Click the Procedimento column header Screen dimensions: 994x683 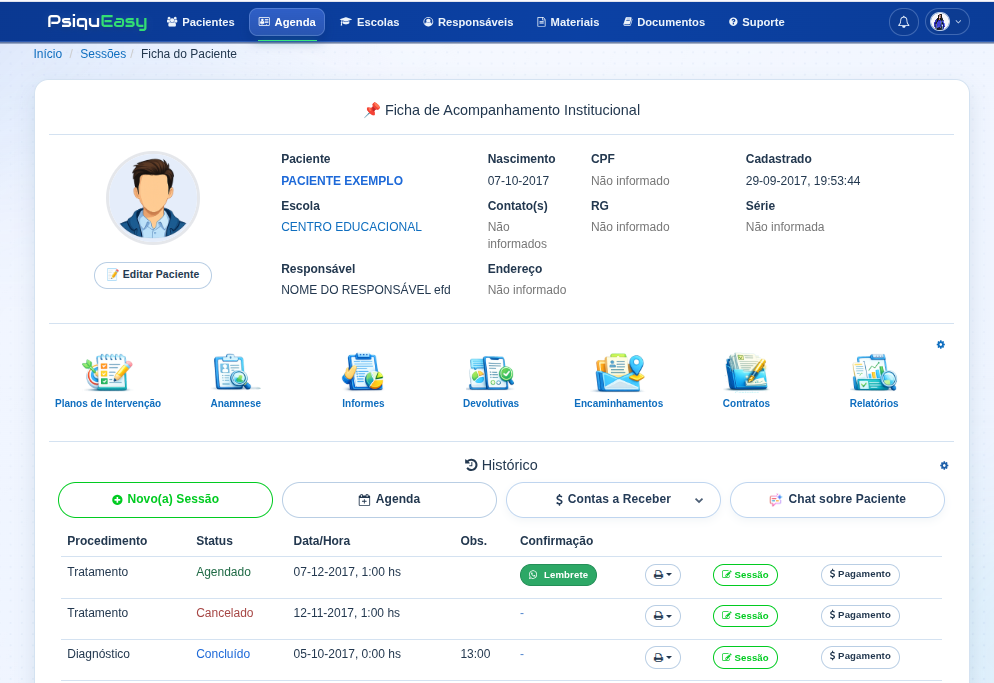(x=107, y=541)
